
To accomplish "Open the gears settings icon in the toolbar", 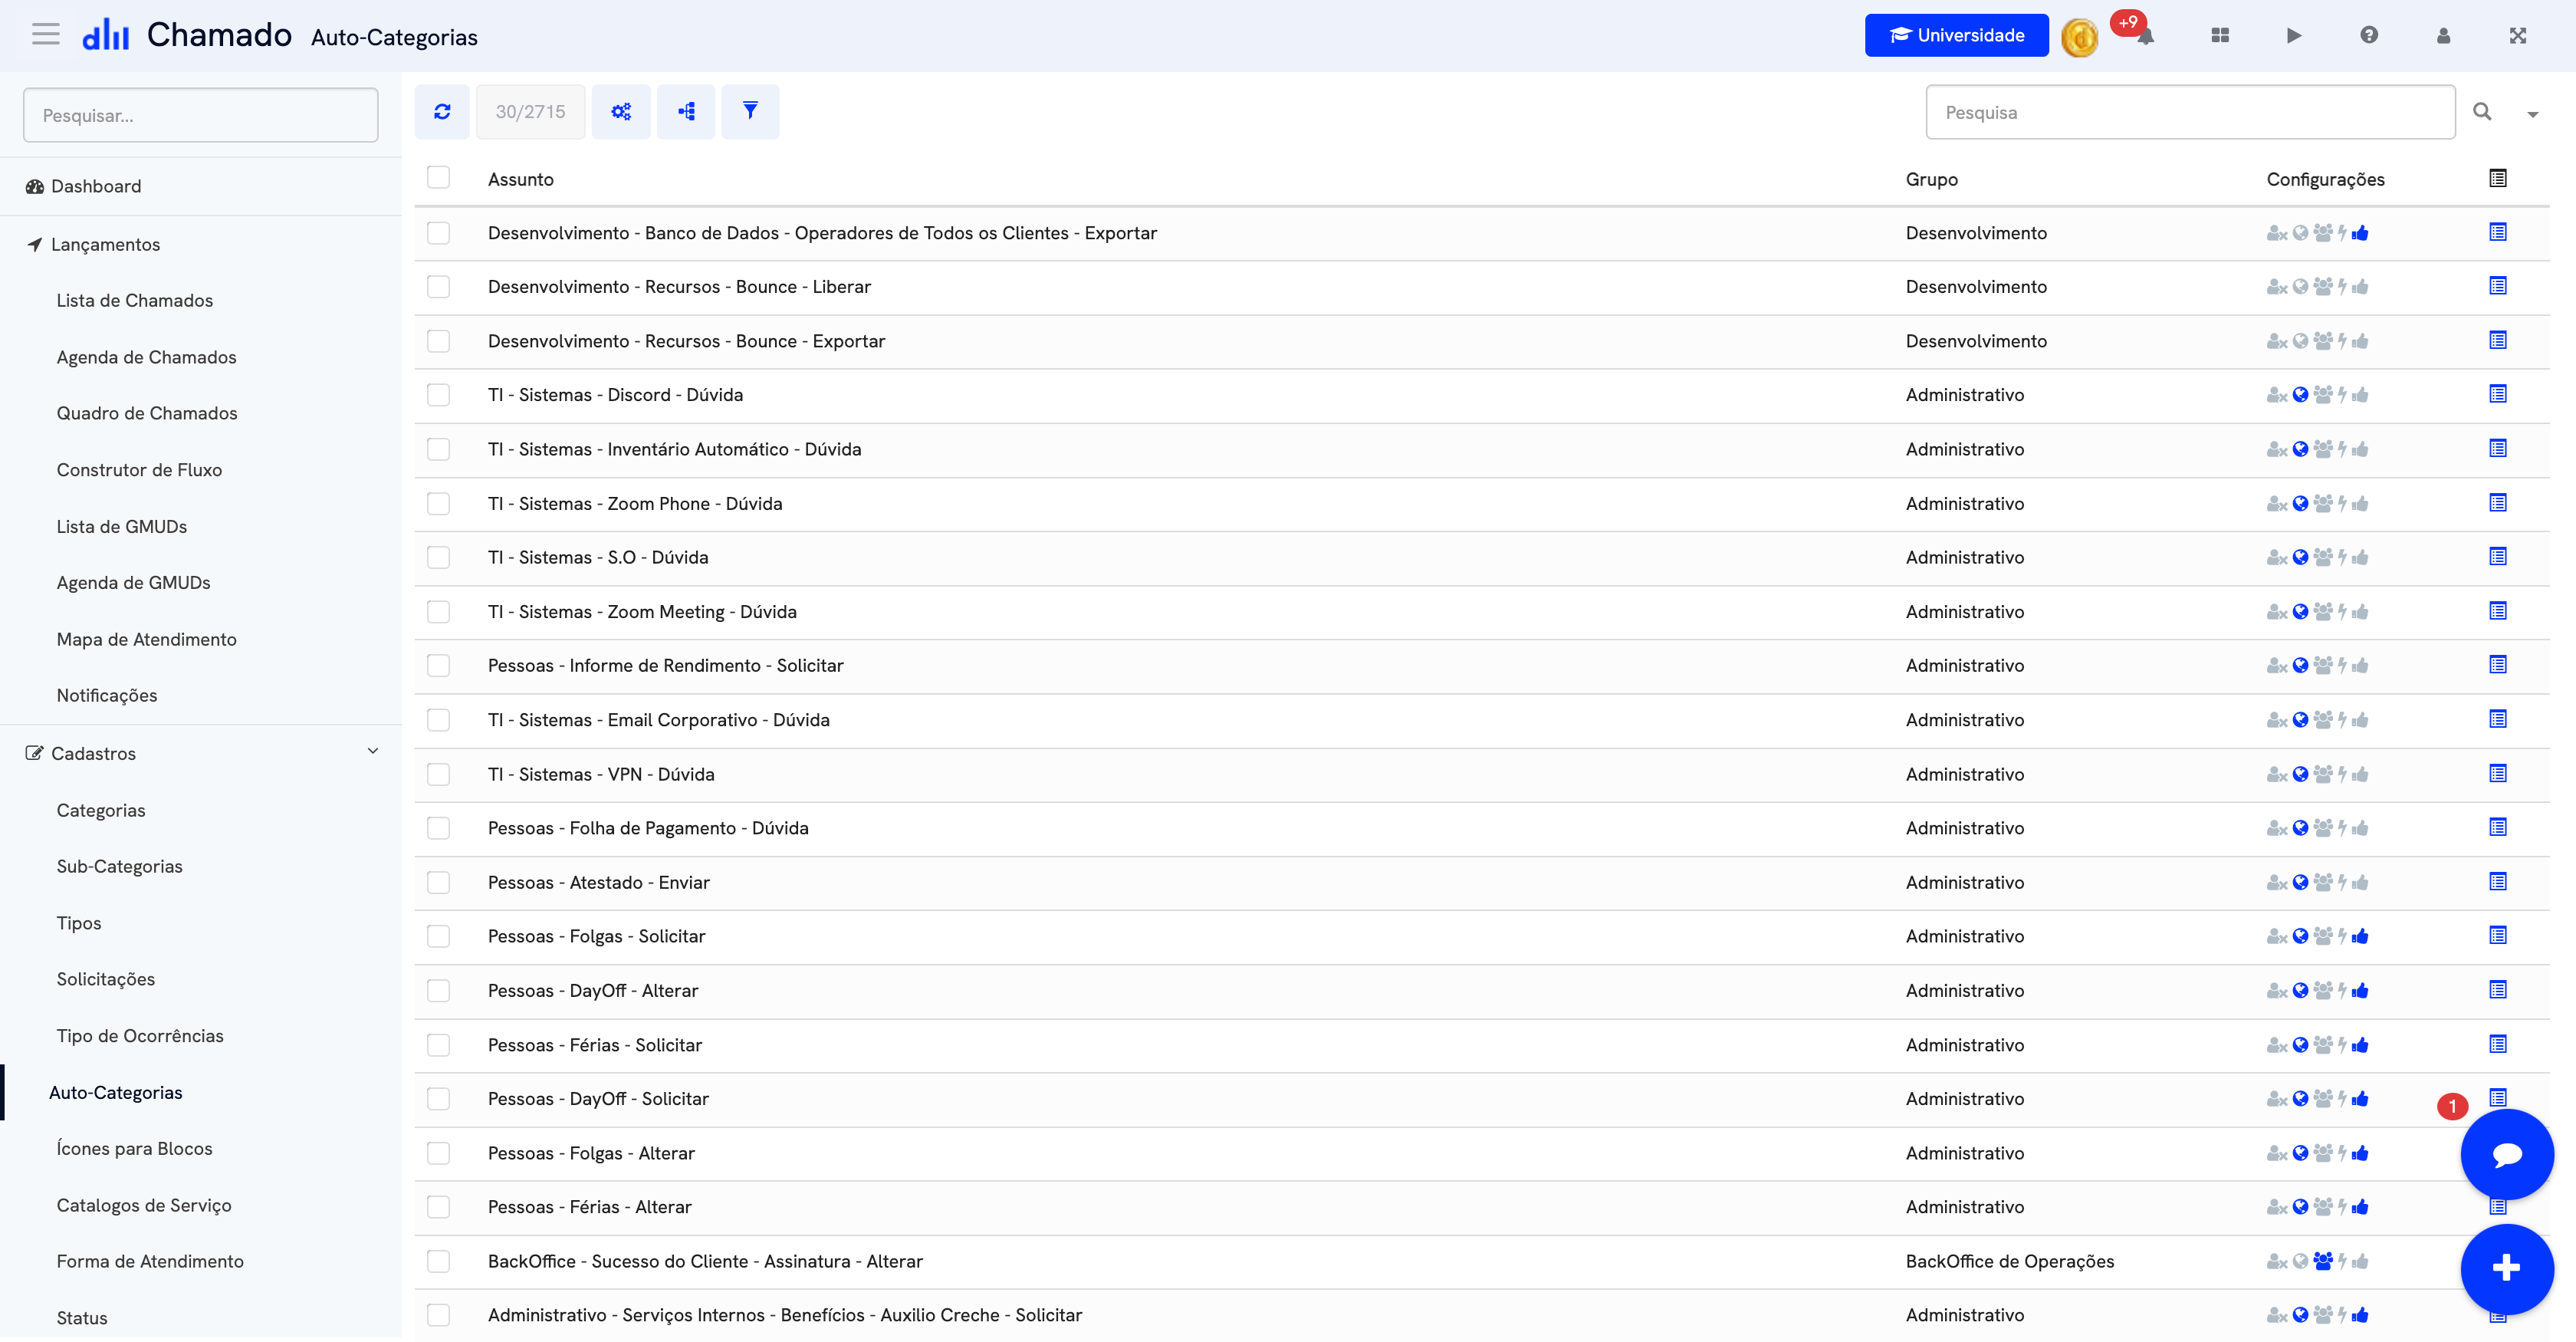I will (x=621, y=111).
